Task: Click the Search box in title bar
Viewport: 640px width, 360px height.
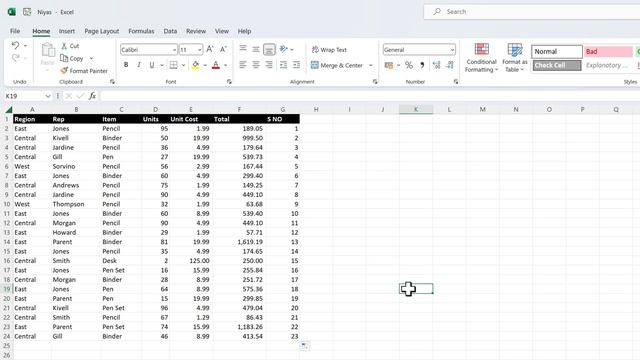Action: 531,12
